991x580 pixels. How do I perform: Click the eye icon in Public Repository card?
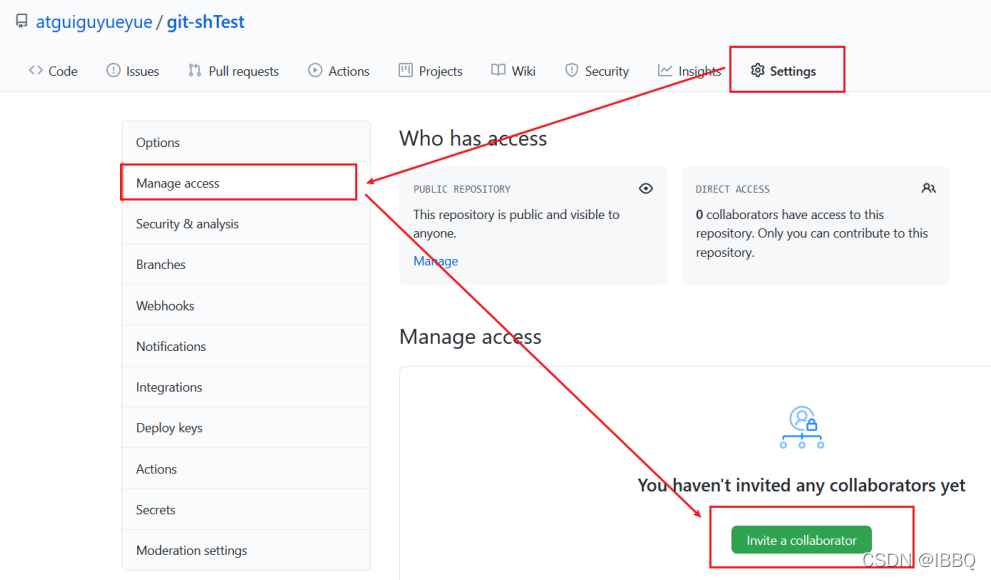645,188
